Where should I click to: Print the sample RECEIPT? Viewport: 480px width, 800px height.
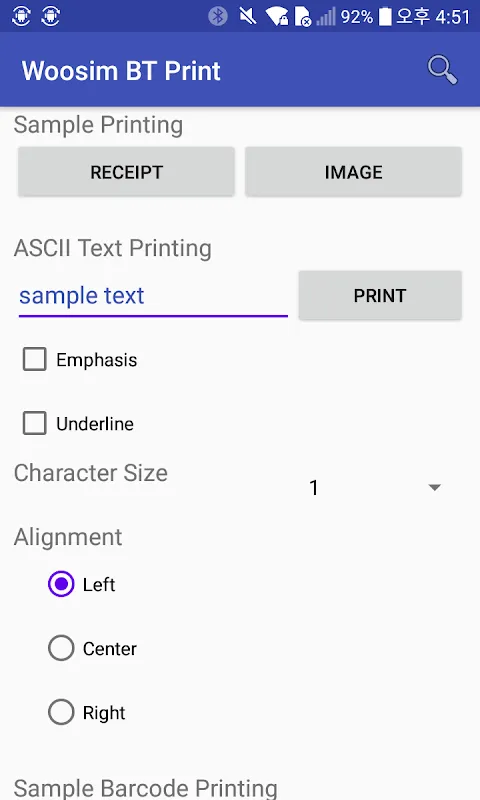(127, 172)
